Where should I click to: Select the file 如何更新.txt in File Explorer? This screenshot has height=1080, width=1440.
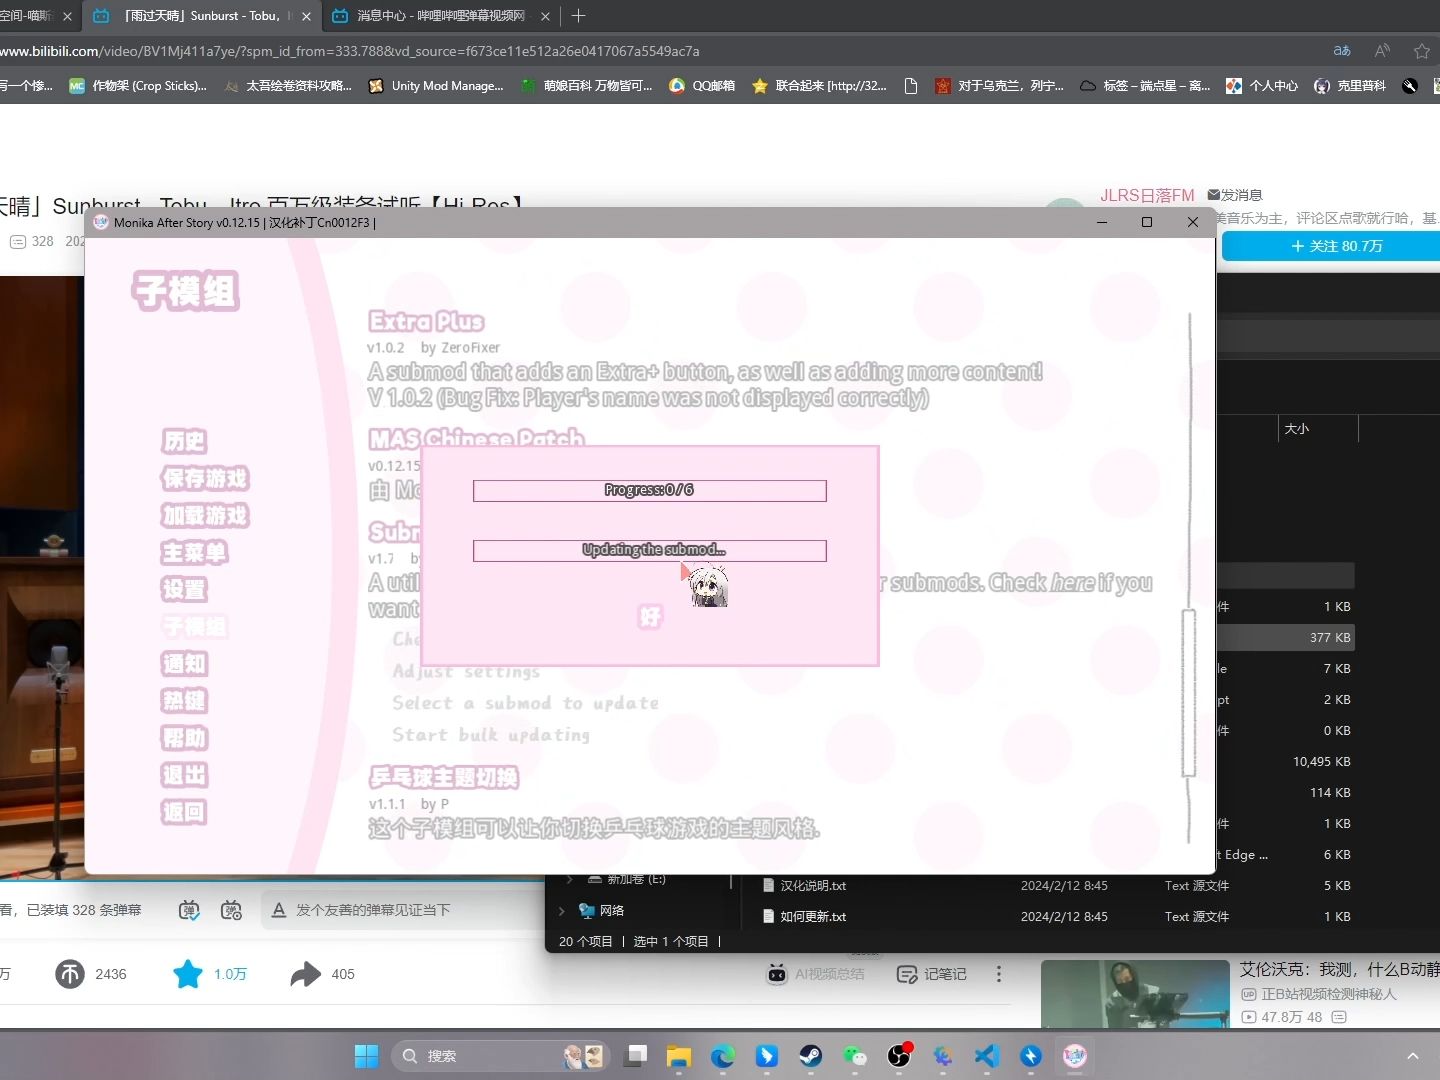(x=804, y=917)
